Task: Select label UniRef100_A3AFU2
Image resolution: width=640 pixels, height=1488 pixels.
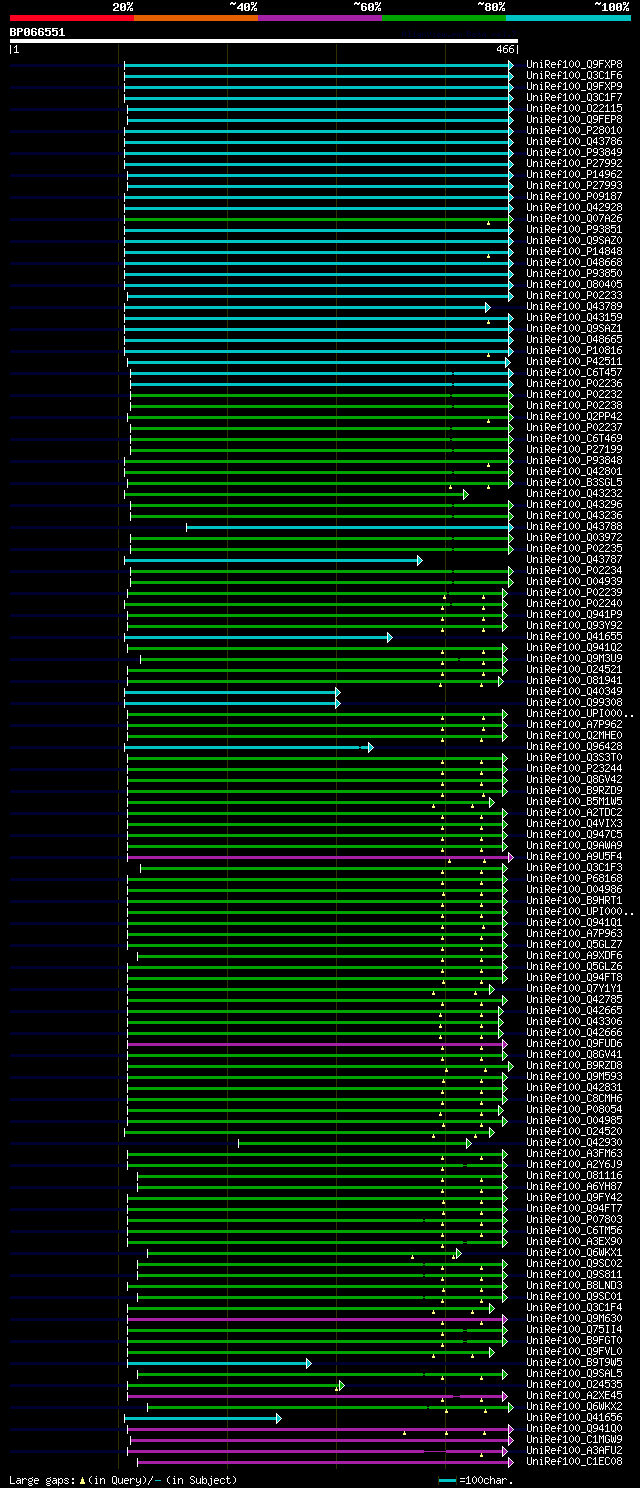Action: click(x=574, y=1450)
